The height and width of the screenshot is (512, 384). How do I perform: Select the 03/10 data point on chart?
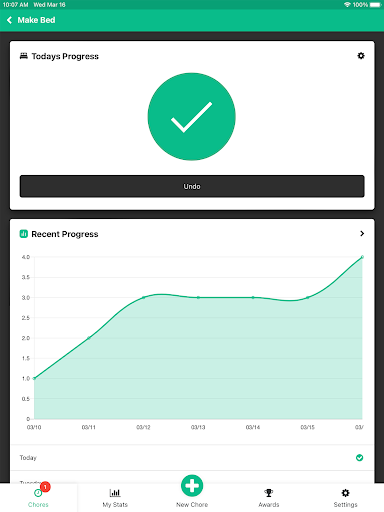[34, 379]
